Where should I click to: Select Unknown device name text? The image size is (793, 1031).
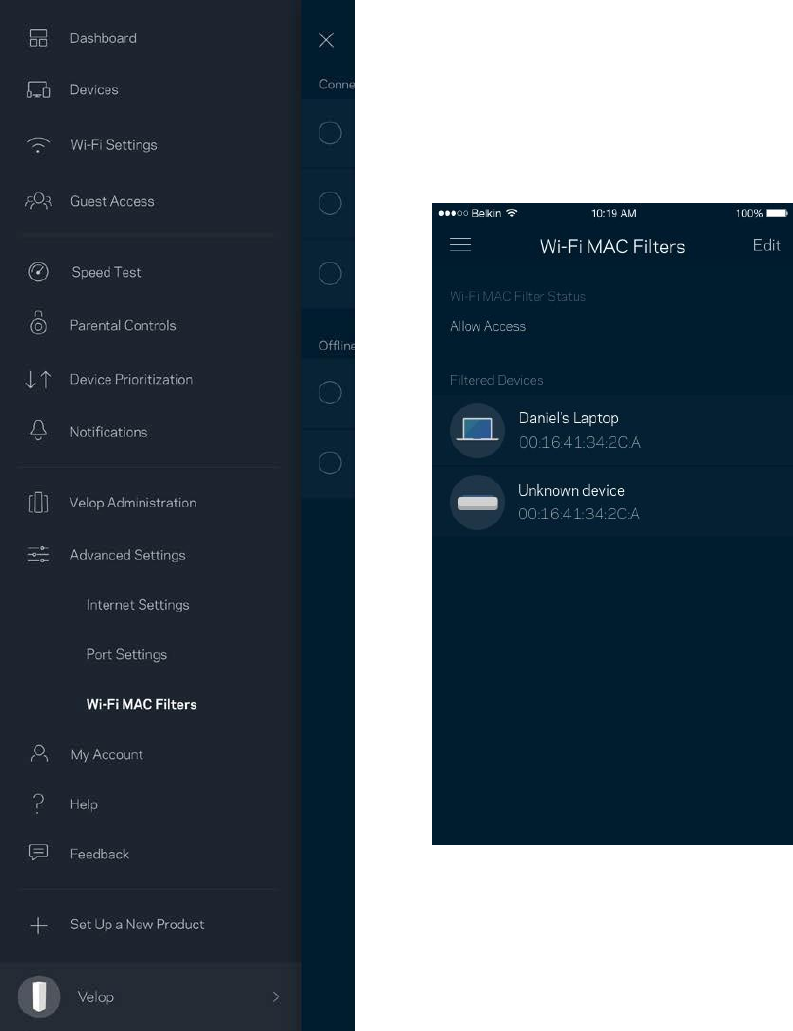click(x=571, y=491)
